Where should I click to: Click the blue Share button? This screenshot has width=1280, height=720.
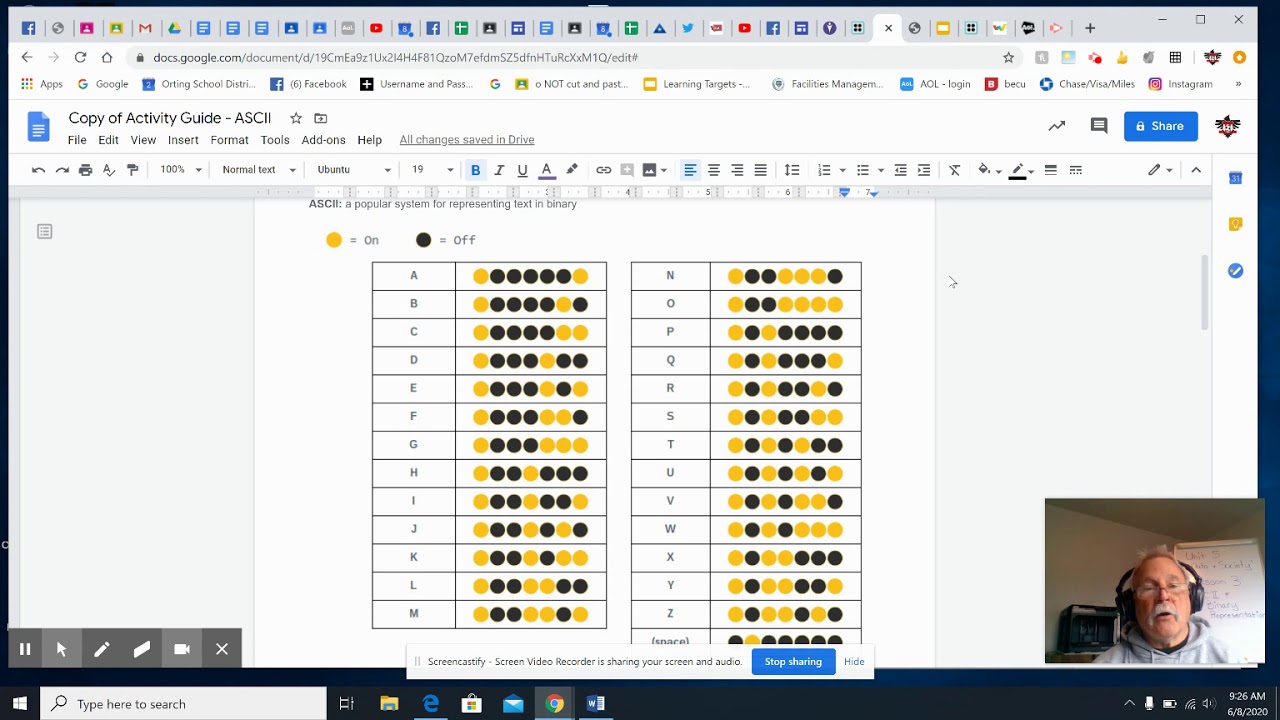click(1161, 126)
